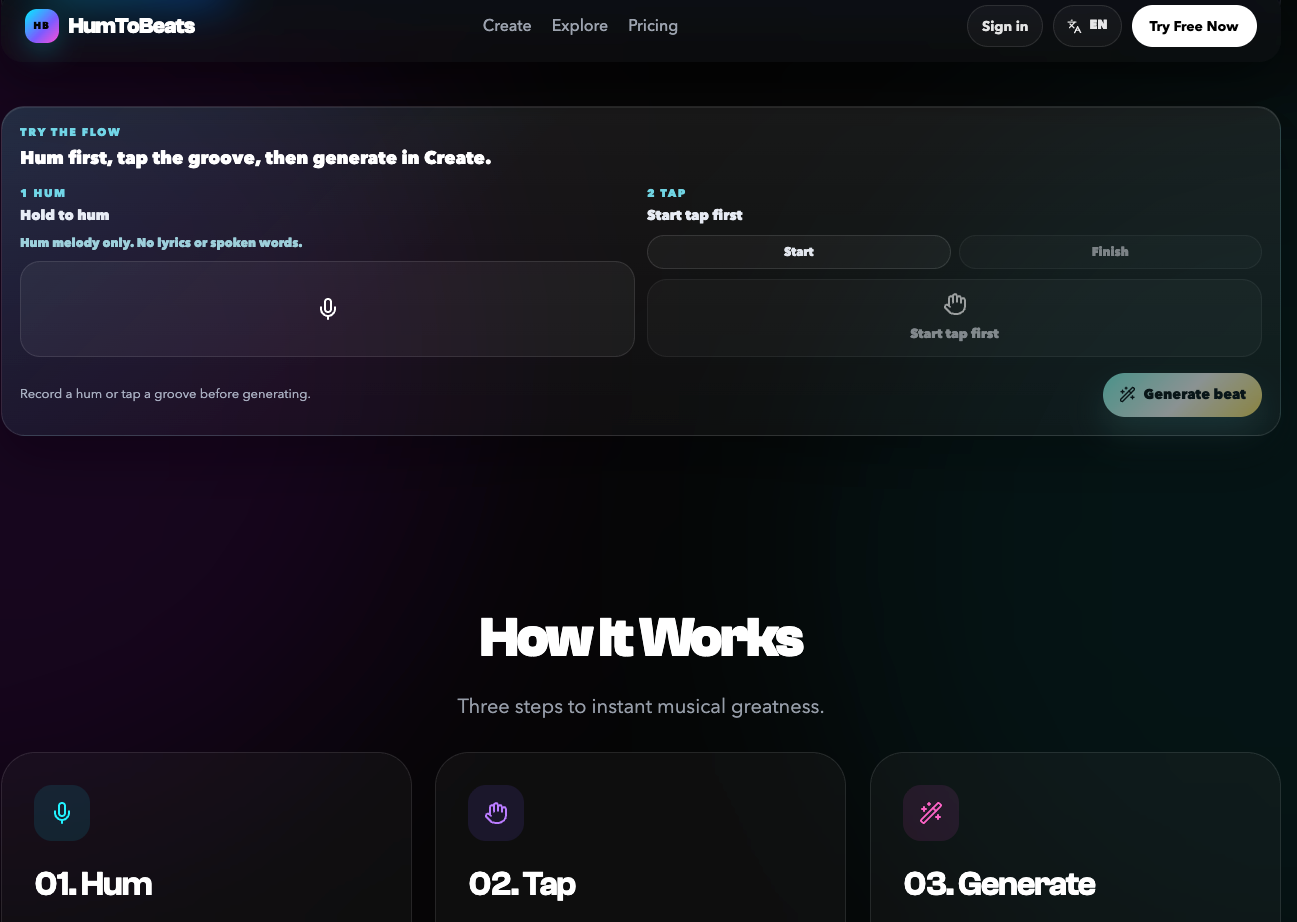The height and width of the screenshot is (922, 1297).
Task: Click the wand icon in 03. Generate card
Action: point(931,813)
